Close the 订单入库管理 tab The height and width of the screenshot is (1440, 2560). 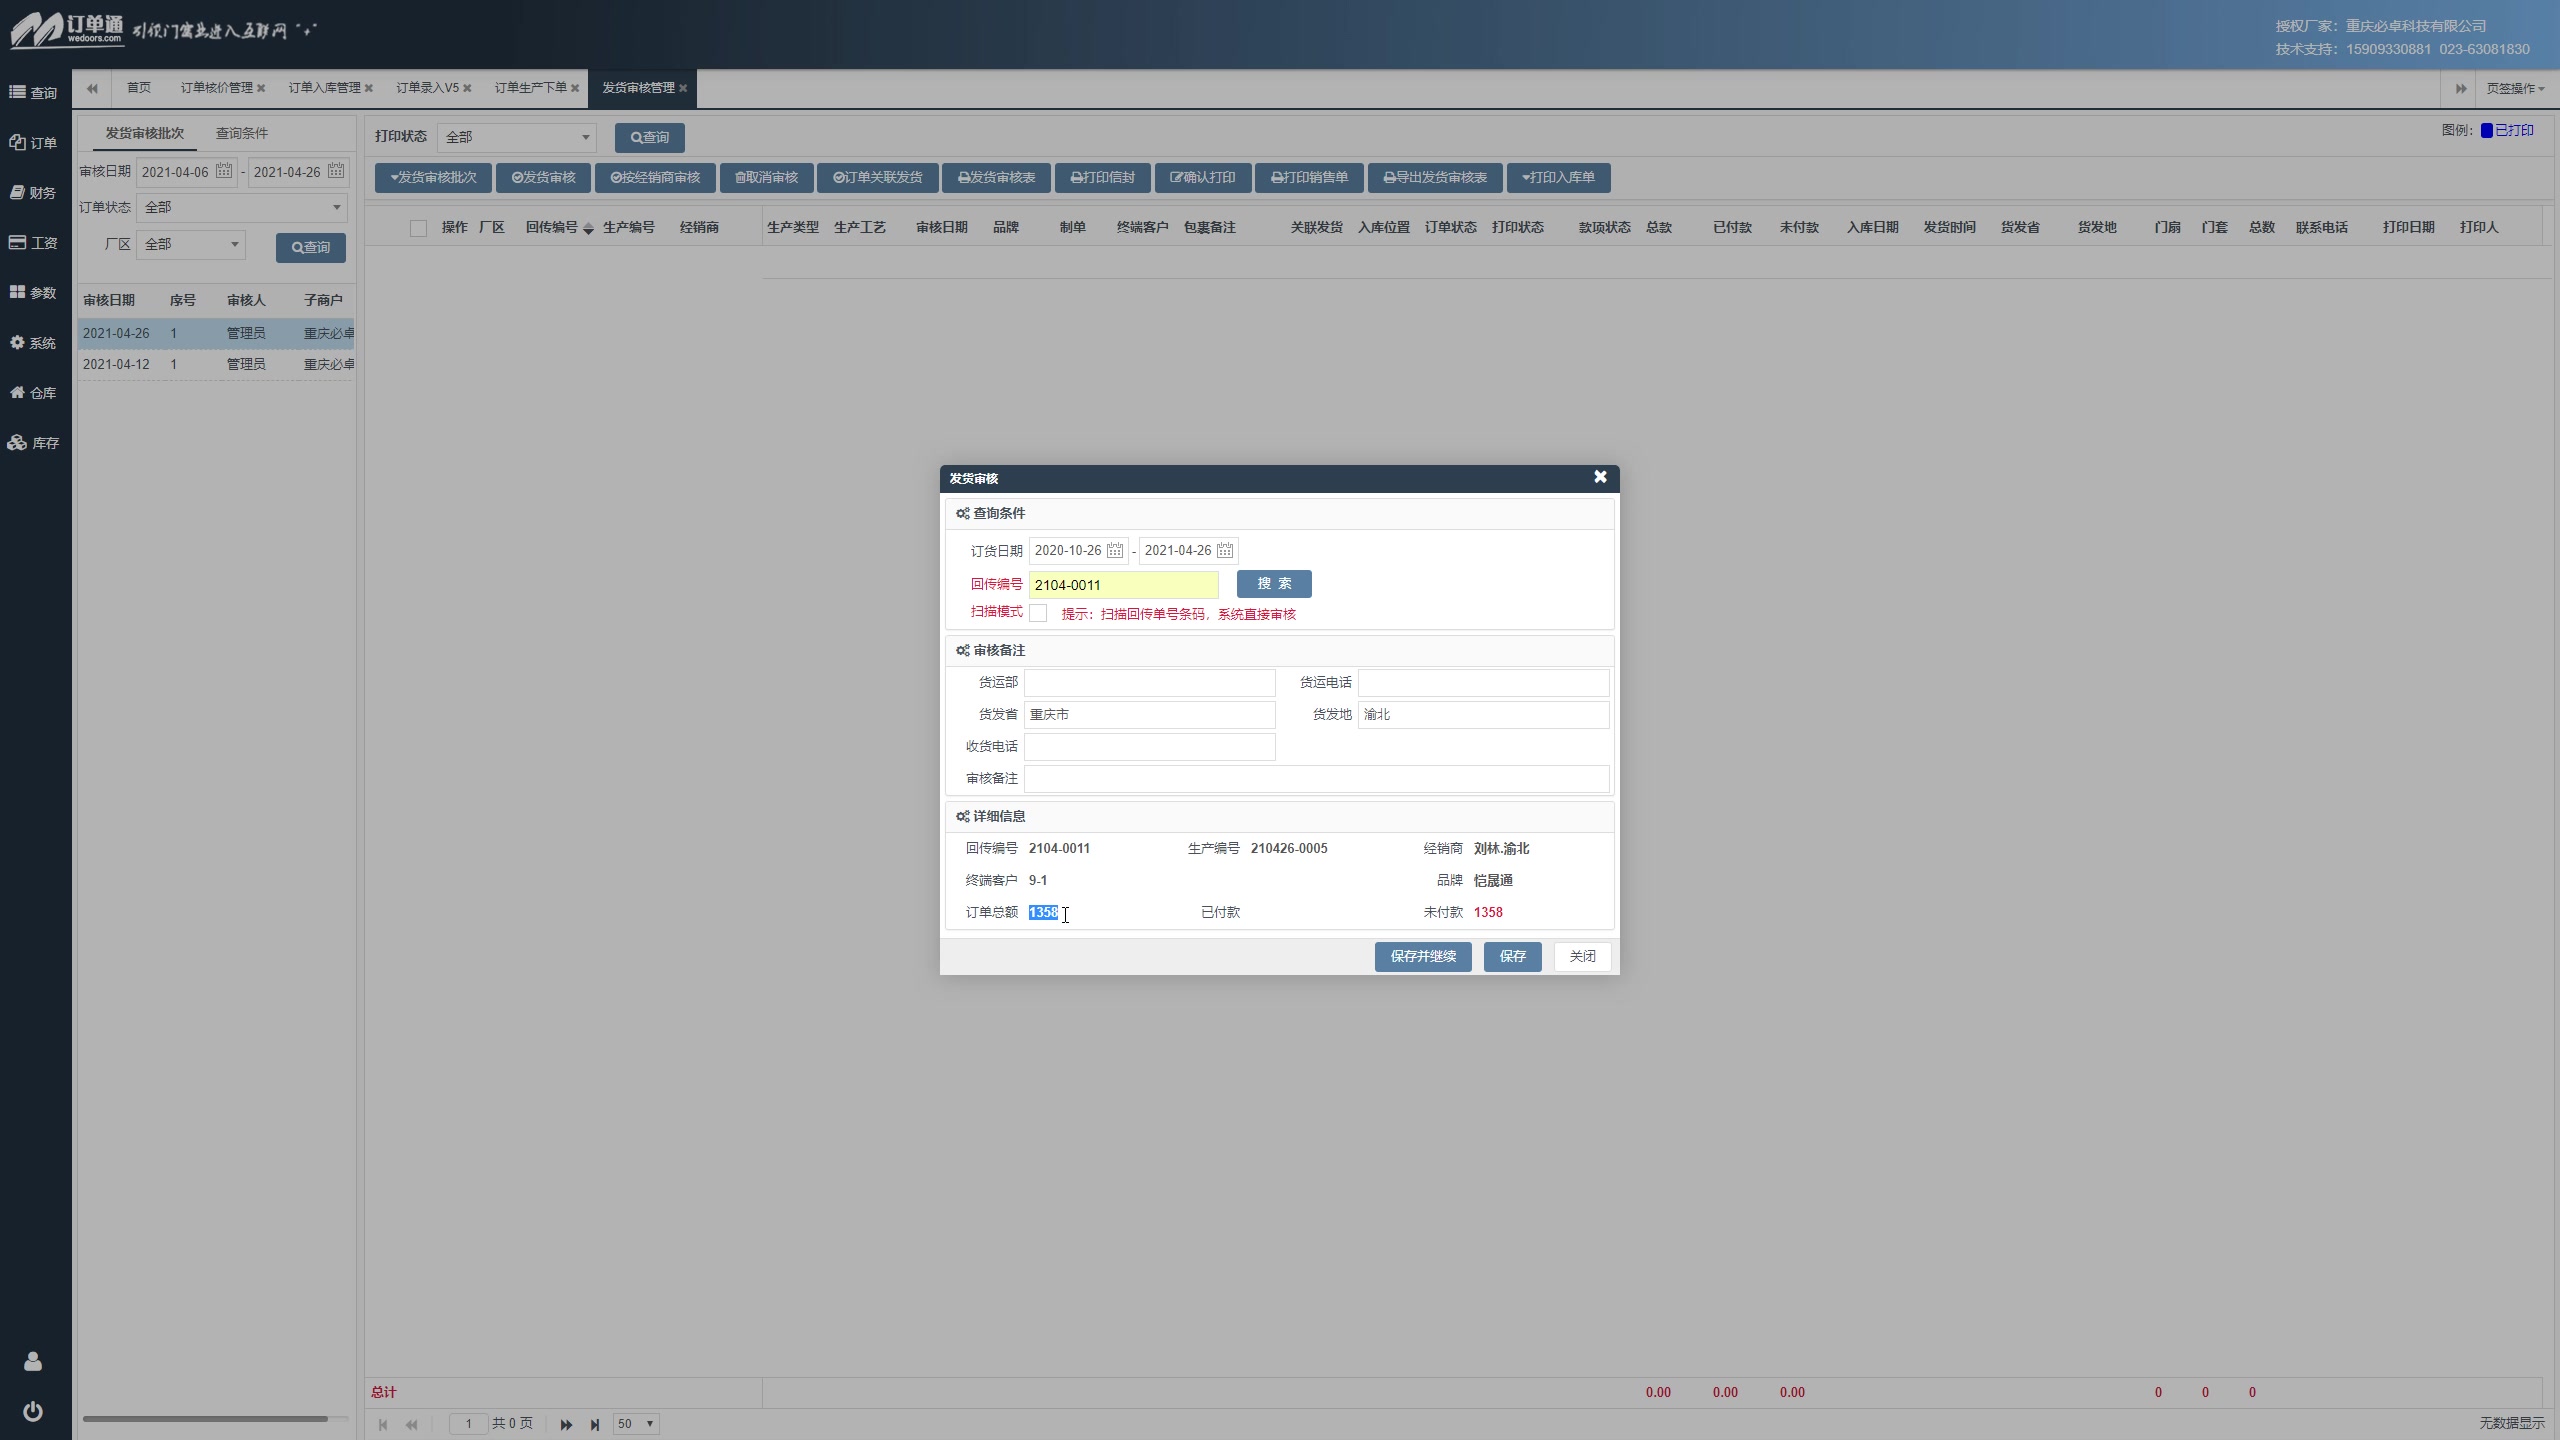point(369,88)
